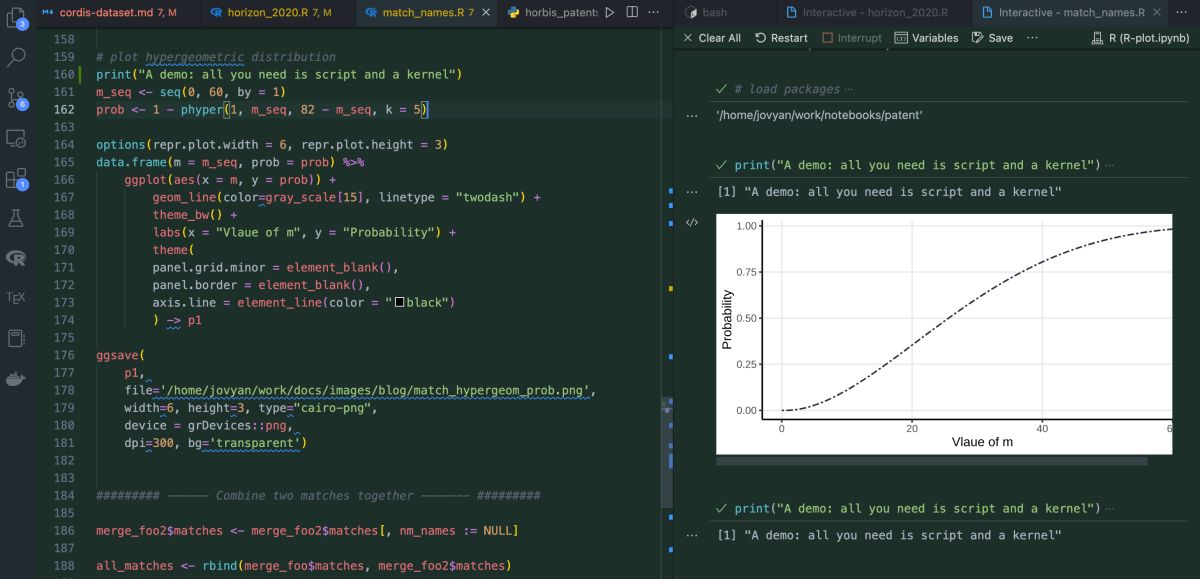The height and width of the screenshot is (579, 1200).
Task: Place cursor on 'theme_bw() +' line
Action: point(195,214)
